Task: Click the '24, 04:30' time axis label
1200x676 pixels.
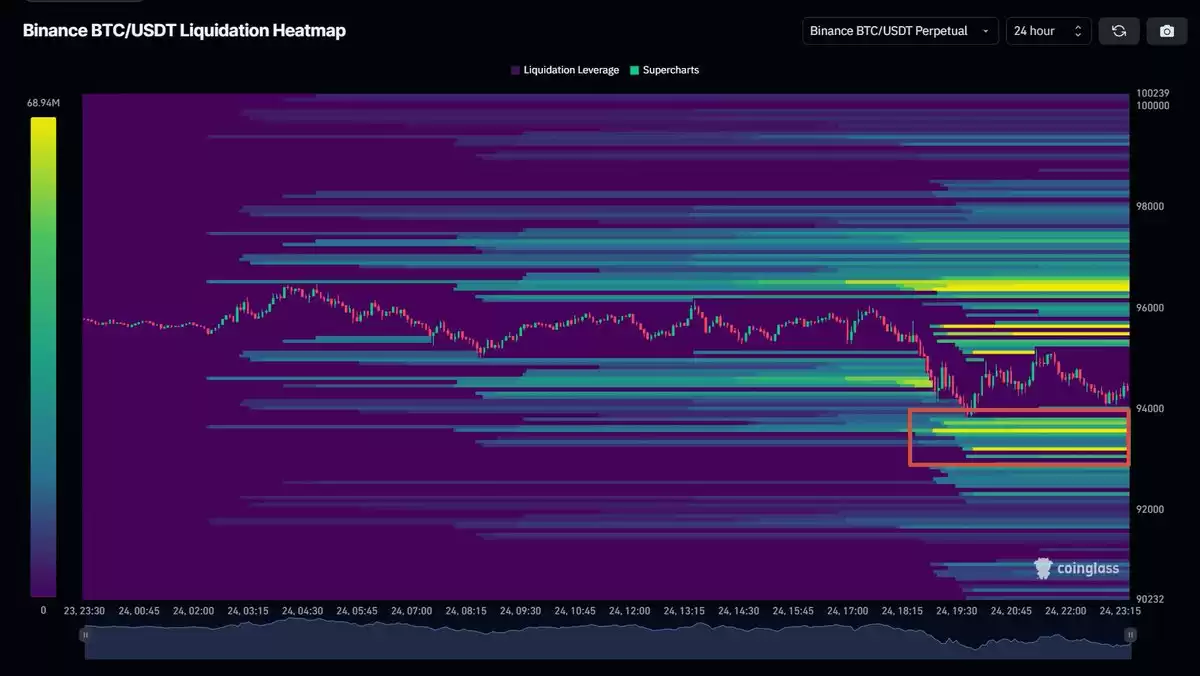Action: (303, 610)
